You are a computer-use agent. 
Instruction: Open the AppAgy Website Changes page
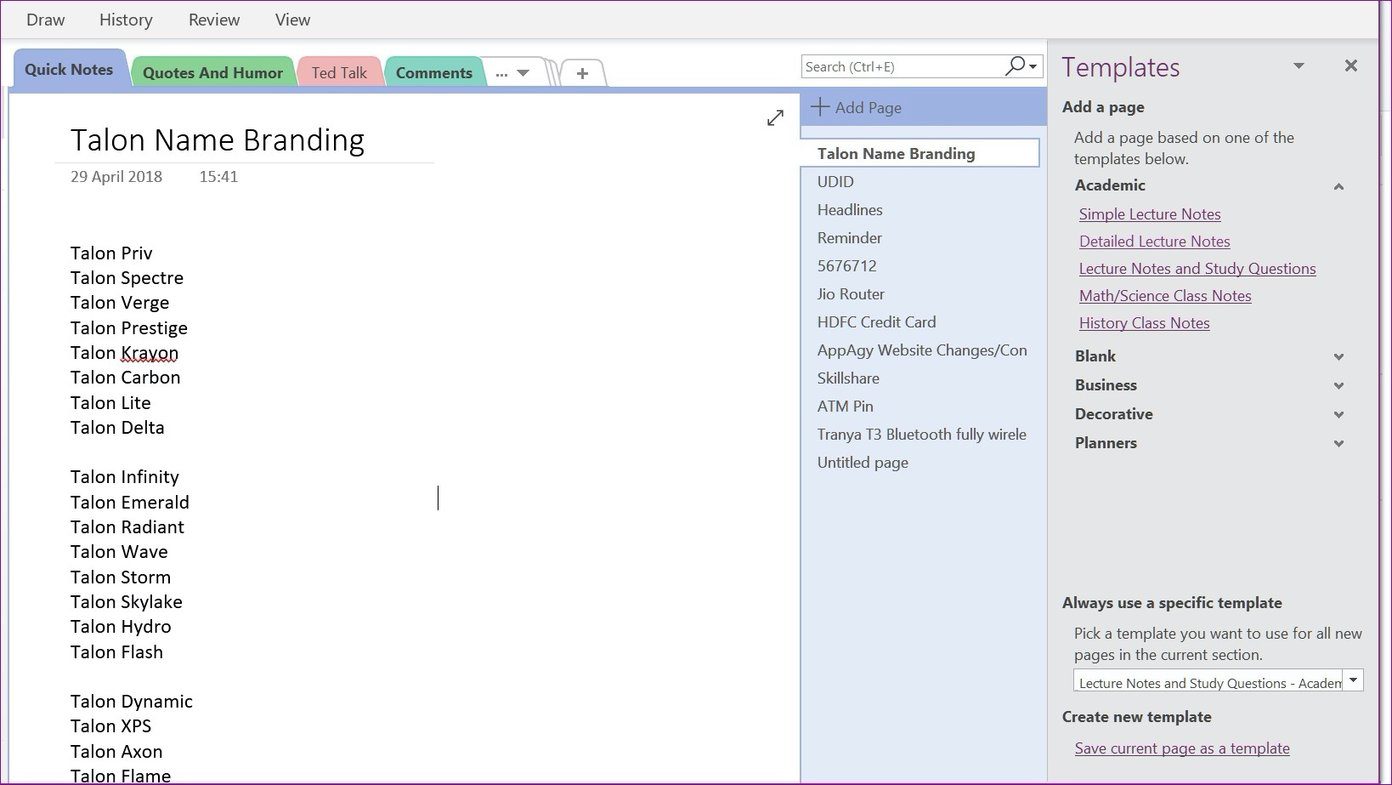click(x=920, y=349)
